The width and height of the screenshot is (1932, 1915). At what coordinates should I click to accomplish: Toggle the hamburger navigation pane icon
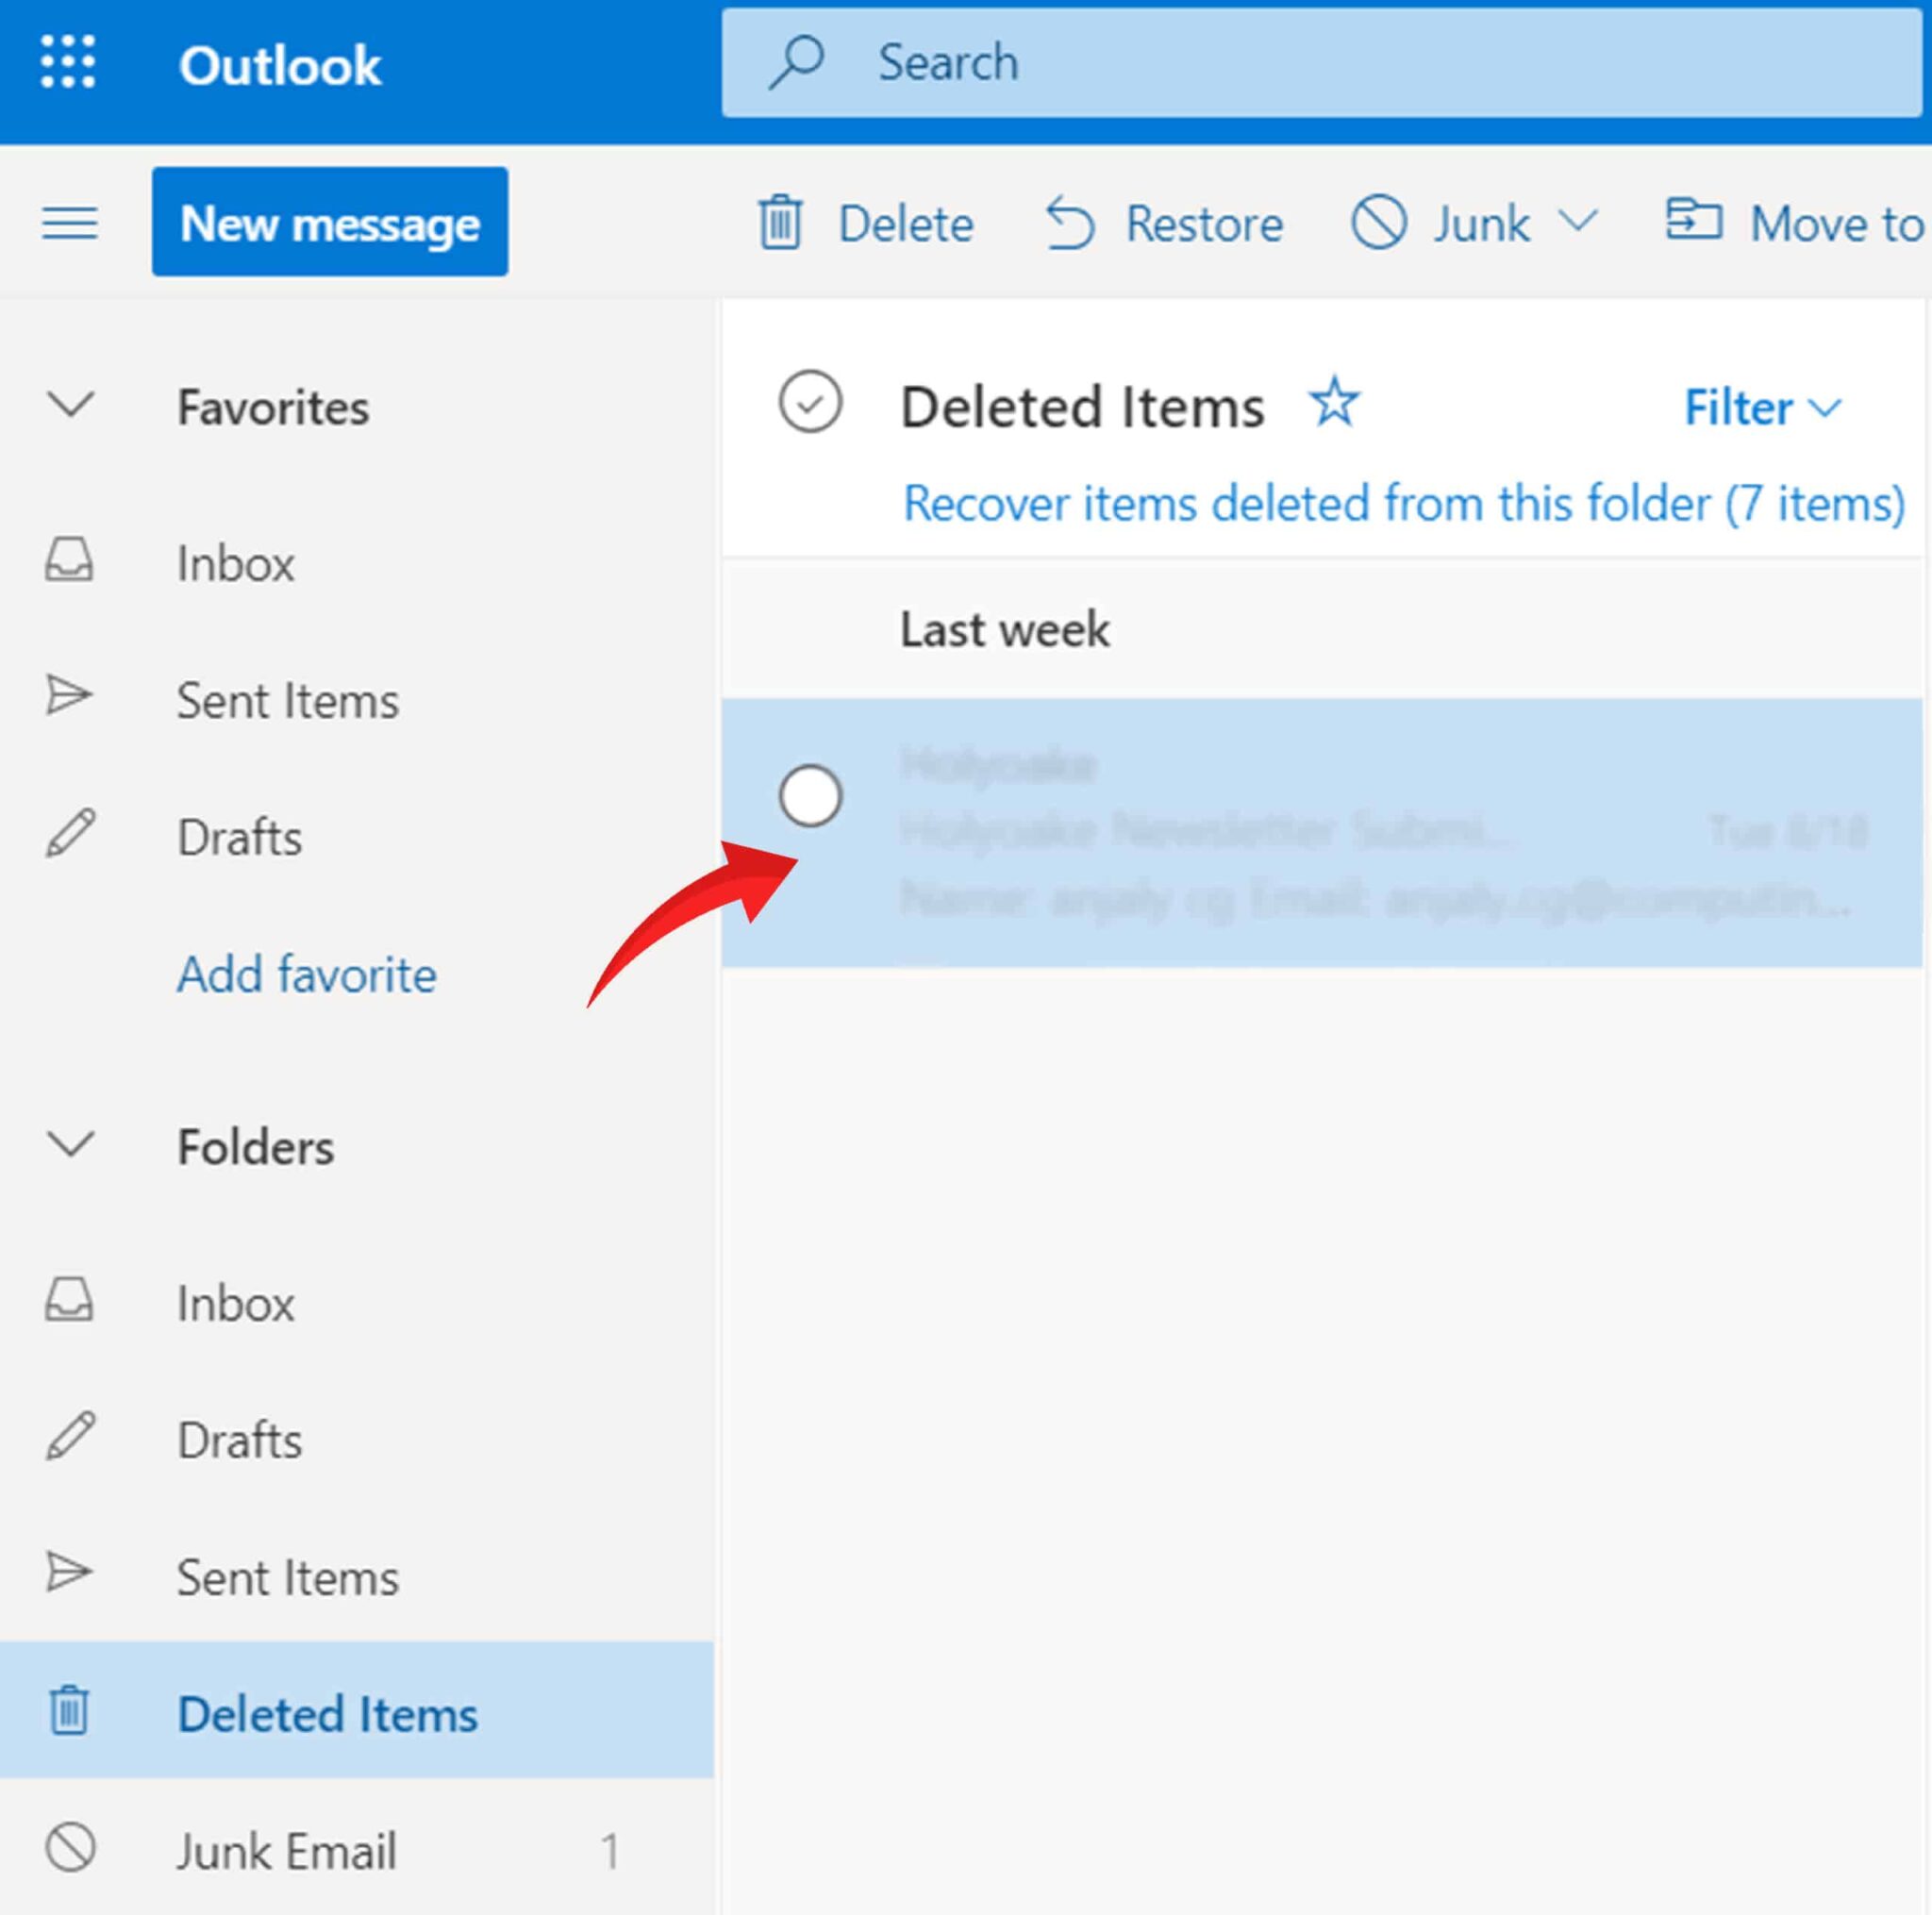(69, 222)
